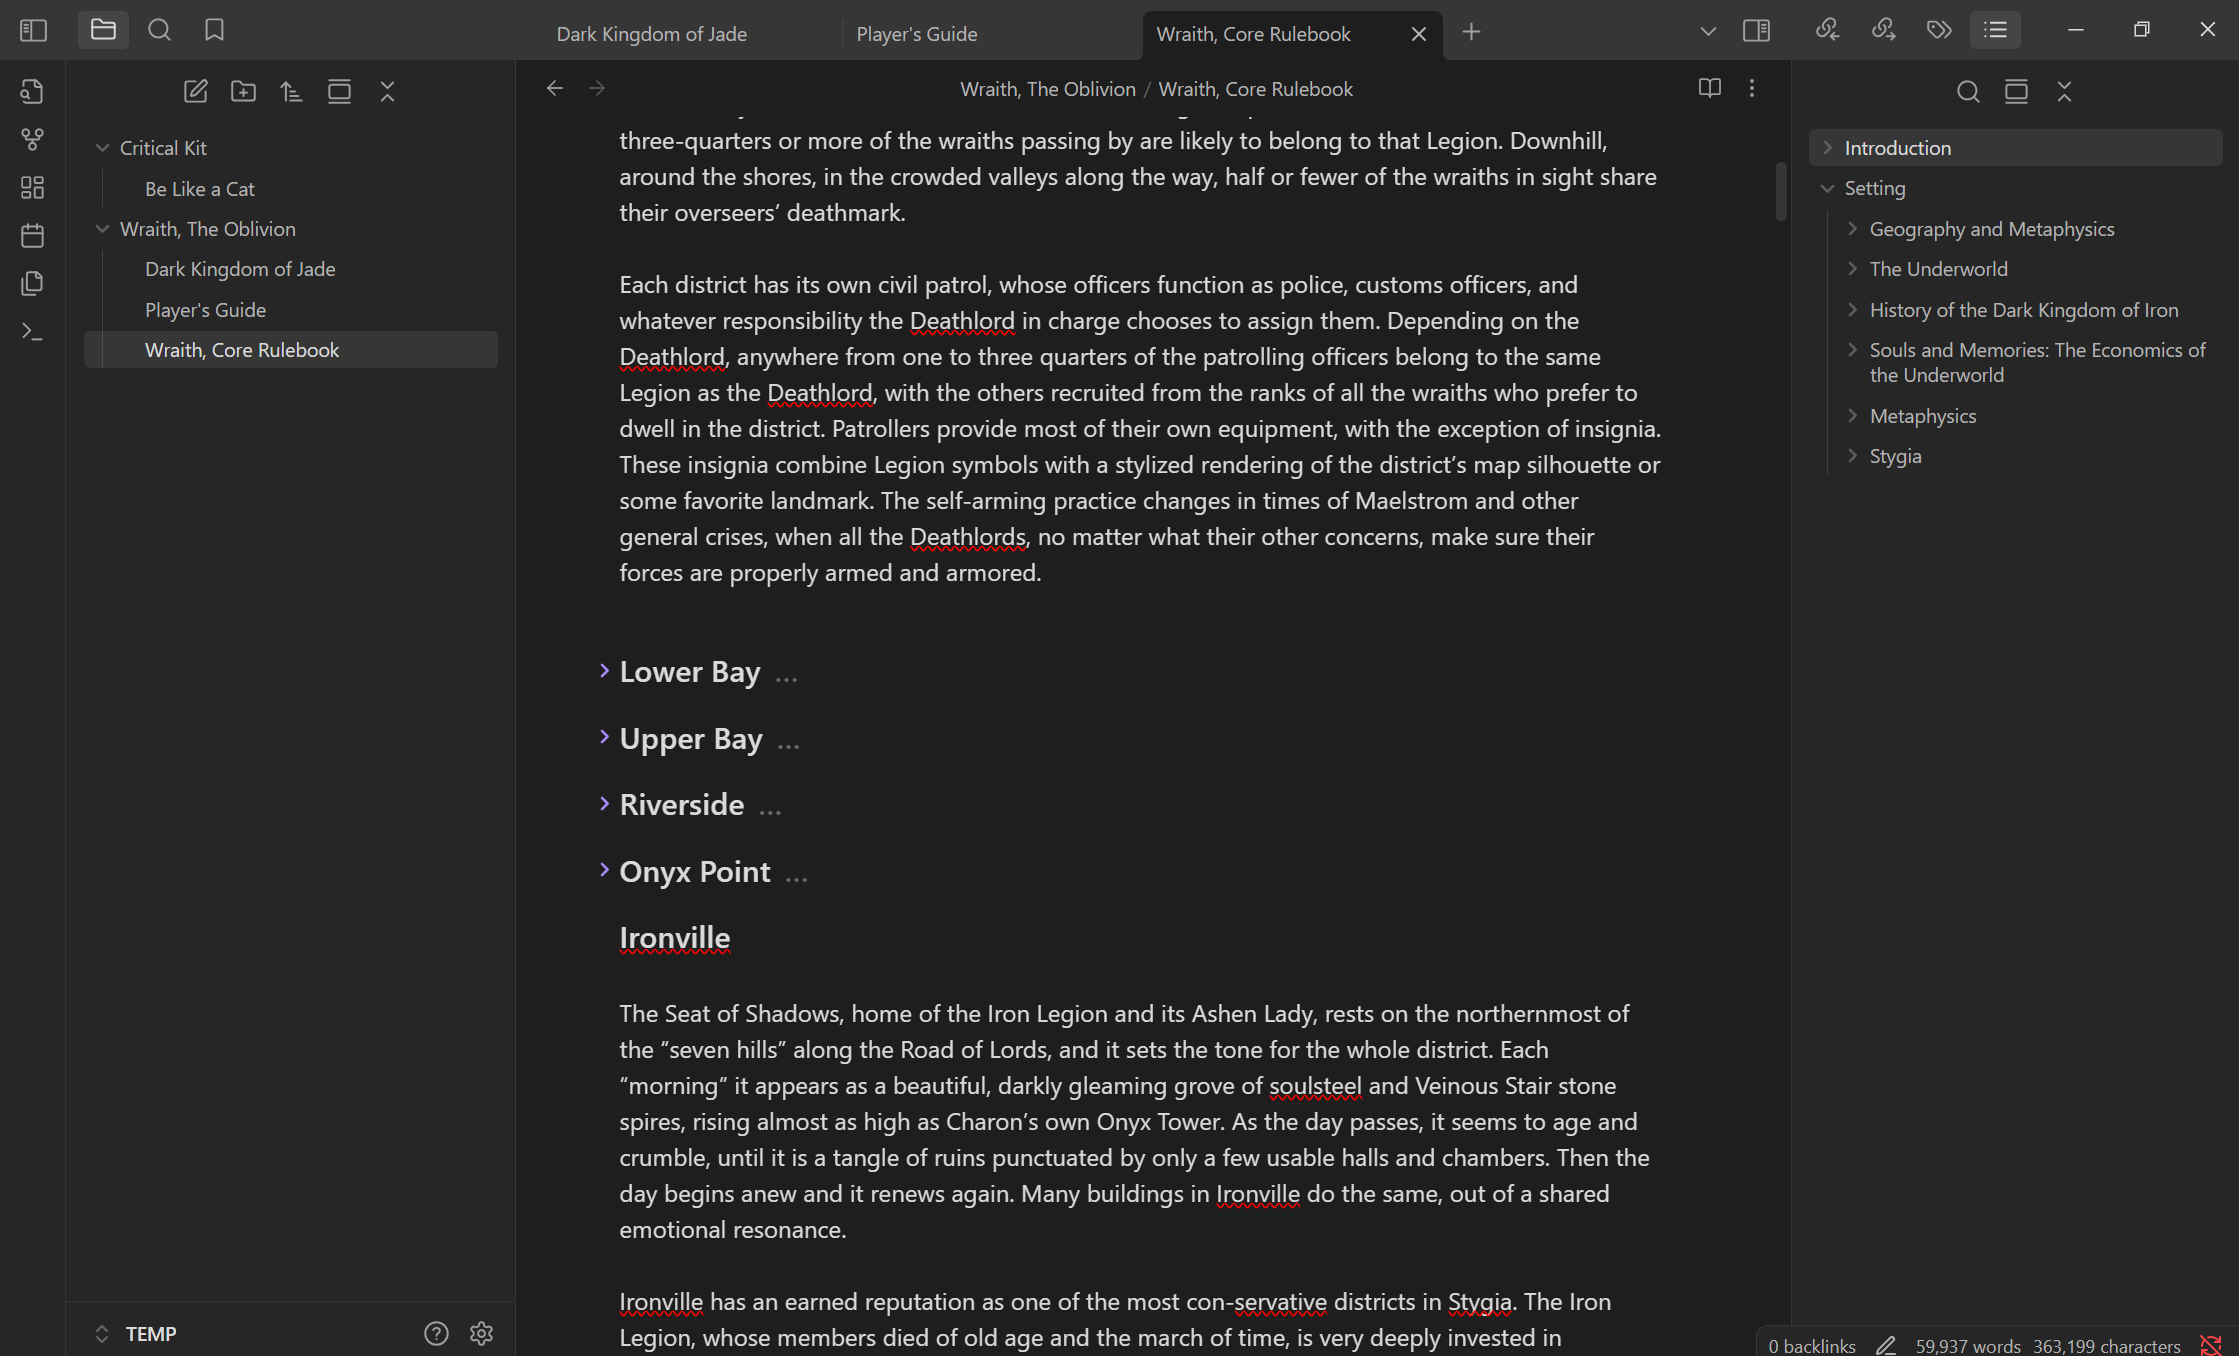This screenshot has width=2239, height=1356.
Task: Collapse all folders in file explorer
Action: (387, 92)
